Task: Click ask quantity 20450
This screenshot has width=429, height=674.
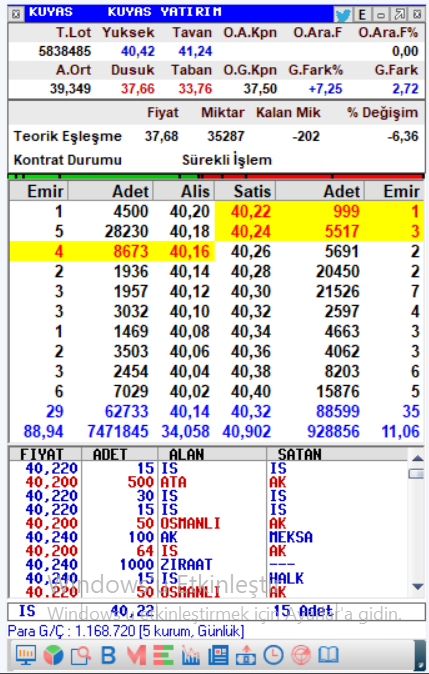Action: [337, 272]
